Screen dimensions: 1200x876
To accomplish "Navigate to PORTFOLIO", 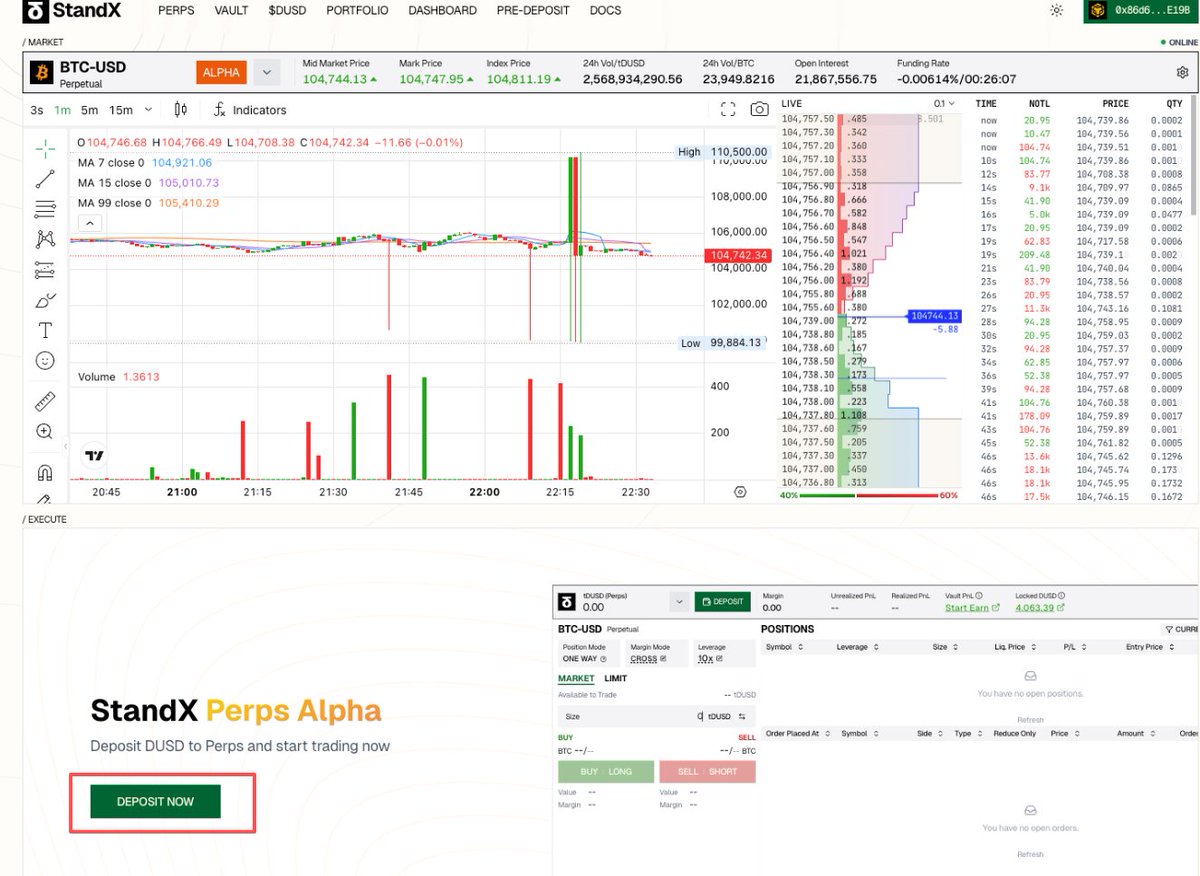I will [x=357, y=11].
